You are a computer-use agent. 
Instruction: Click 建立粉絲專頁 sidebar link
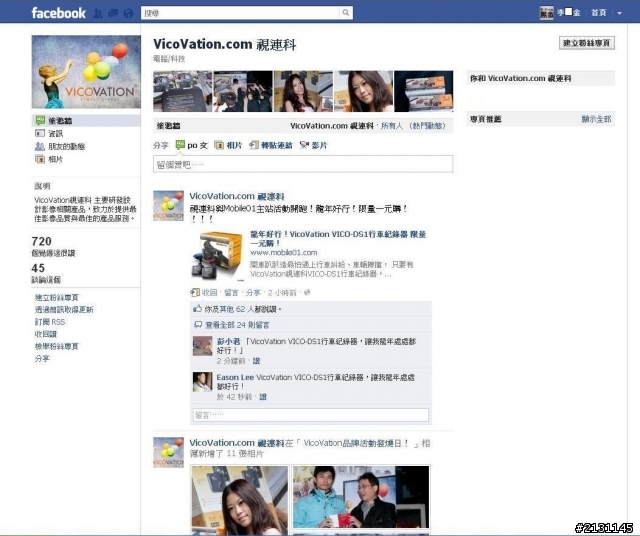point(56,298)
